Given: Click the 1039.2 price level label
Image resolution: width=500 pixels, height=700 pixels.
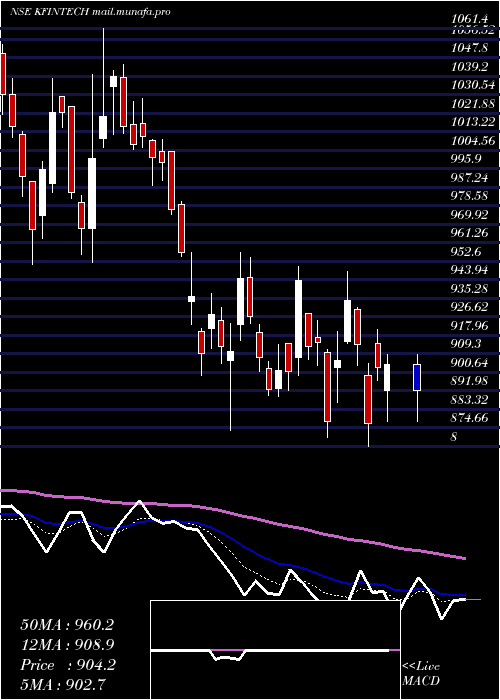Looking at the screenshot, I should [x=469, y=67].
